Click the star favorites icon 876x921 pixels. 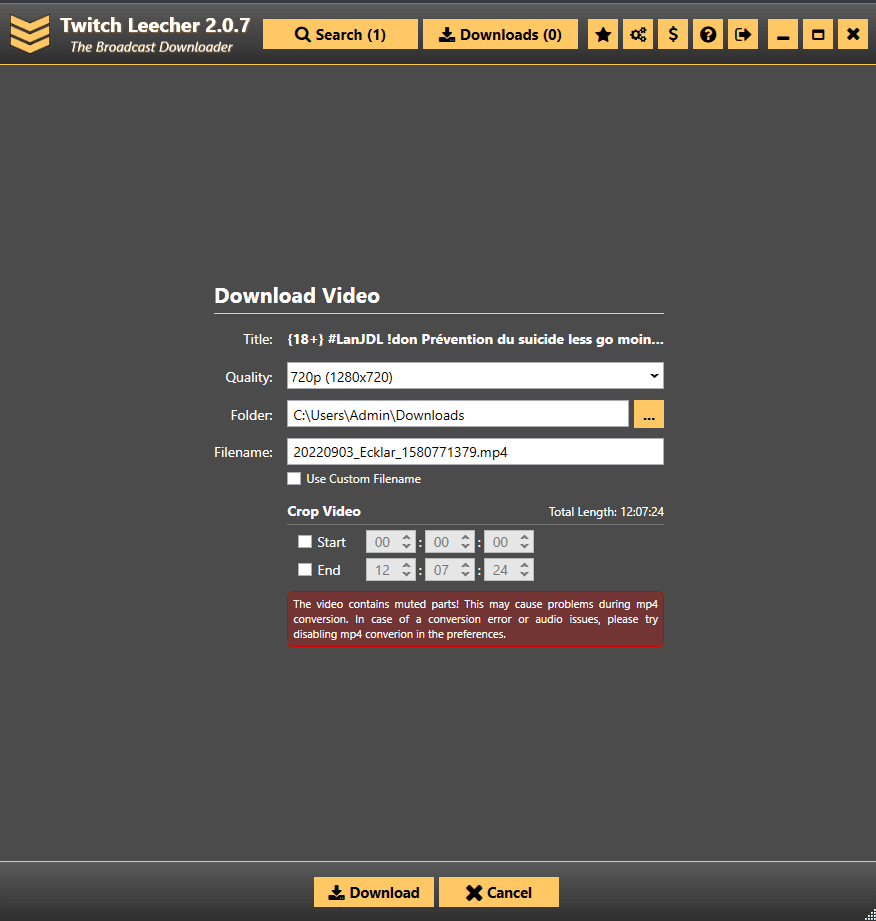[603, 35]
